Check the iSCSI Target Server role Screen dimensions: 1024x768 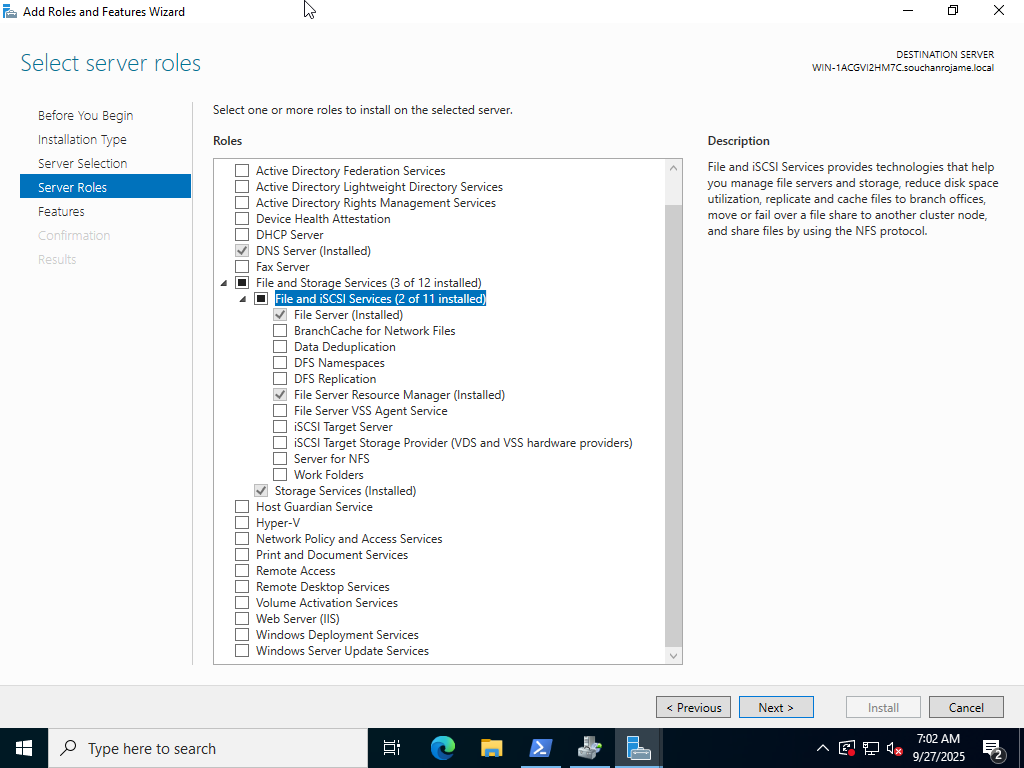click(280, 426)
